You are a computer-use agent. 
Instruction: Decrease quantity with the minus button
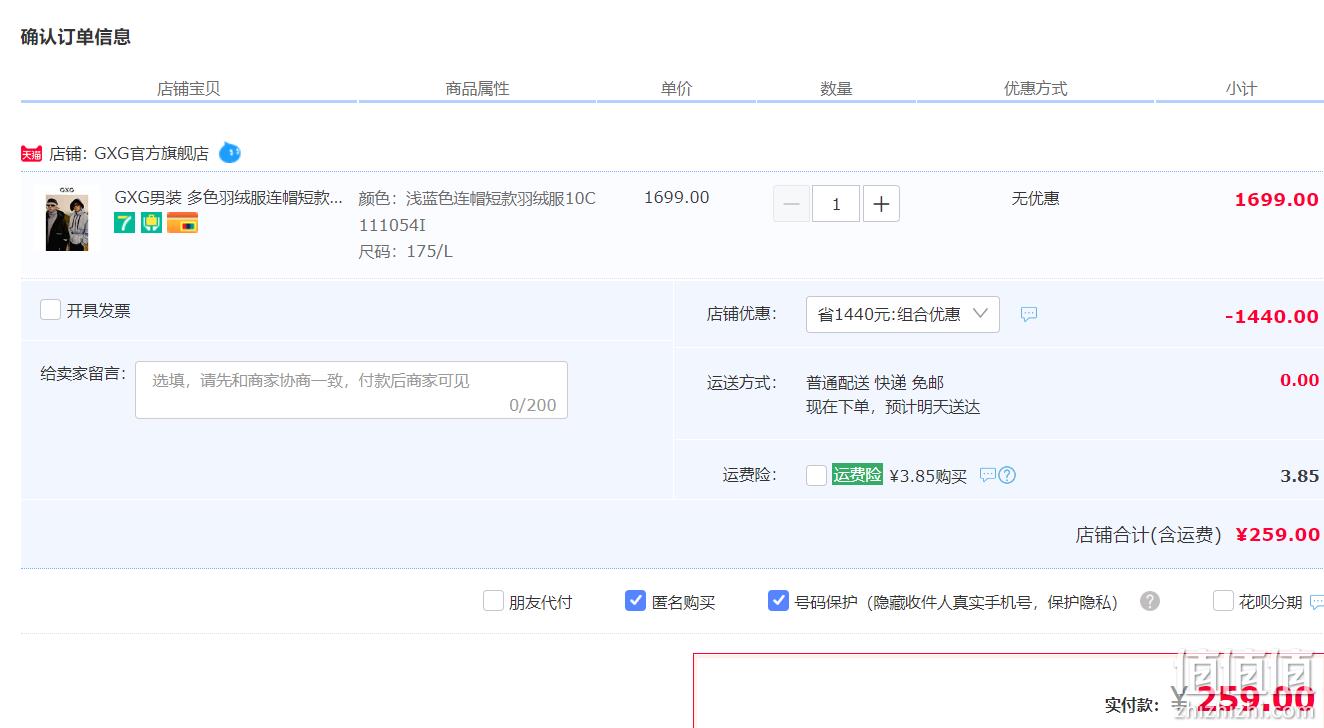791,204
